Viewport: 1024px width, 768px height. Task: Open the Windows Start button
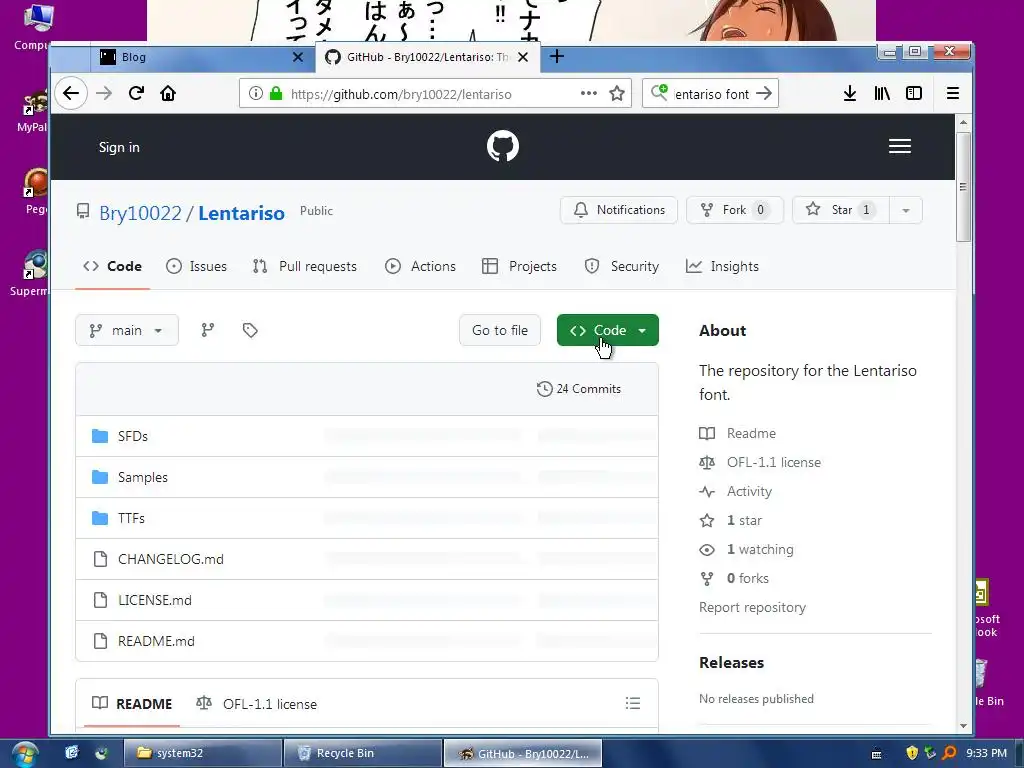coord(24,754)
